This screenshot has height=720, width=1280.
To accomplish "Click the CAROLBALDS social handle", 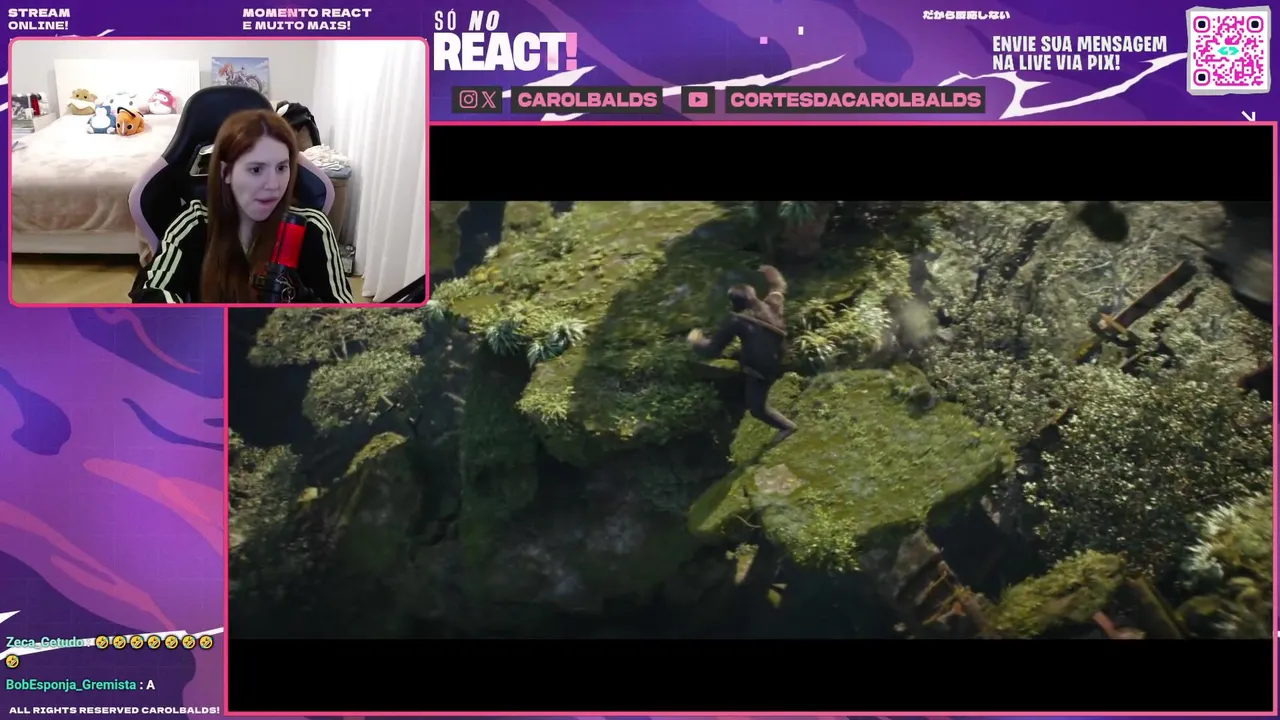I will pos(587,100).
